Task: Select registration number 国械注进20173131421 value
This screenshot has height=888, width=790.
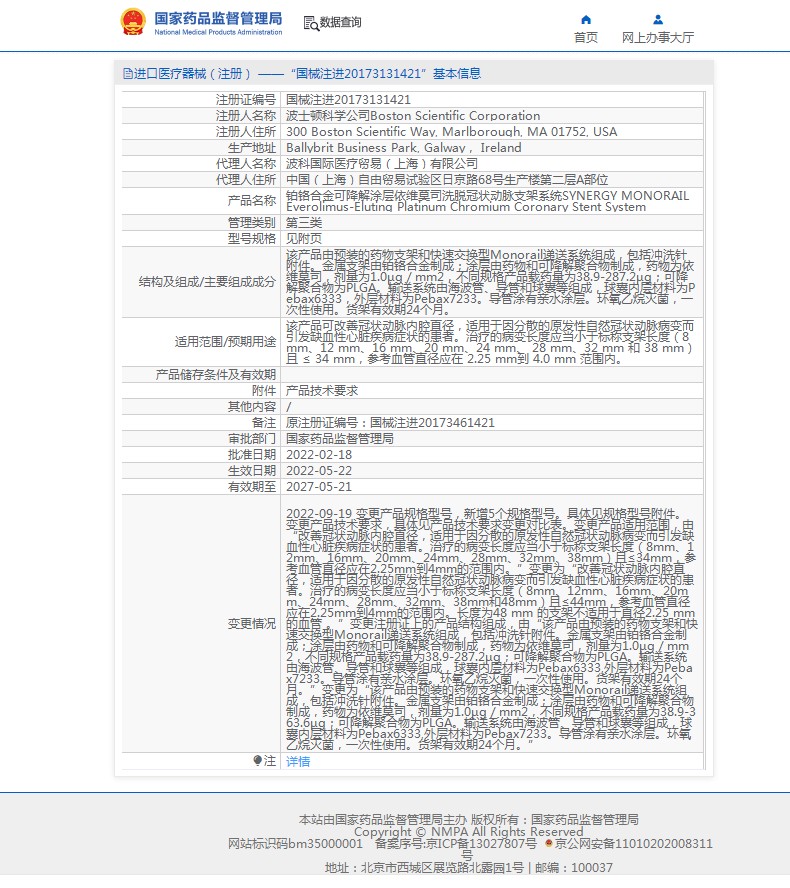Action: pos(348,100)
